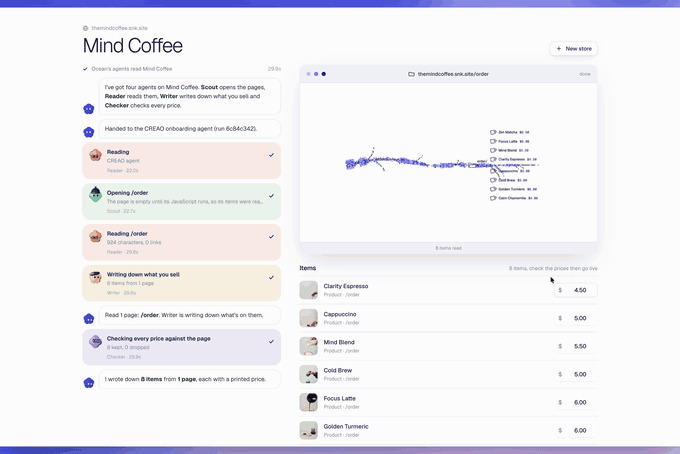This screenshot has height=454, width=680.
Task: Click the Checker avatar on Checking every price card
Action: coord(95,341)
